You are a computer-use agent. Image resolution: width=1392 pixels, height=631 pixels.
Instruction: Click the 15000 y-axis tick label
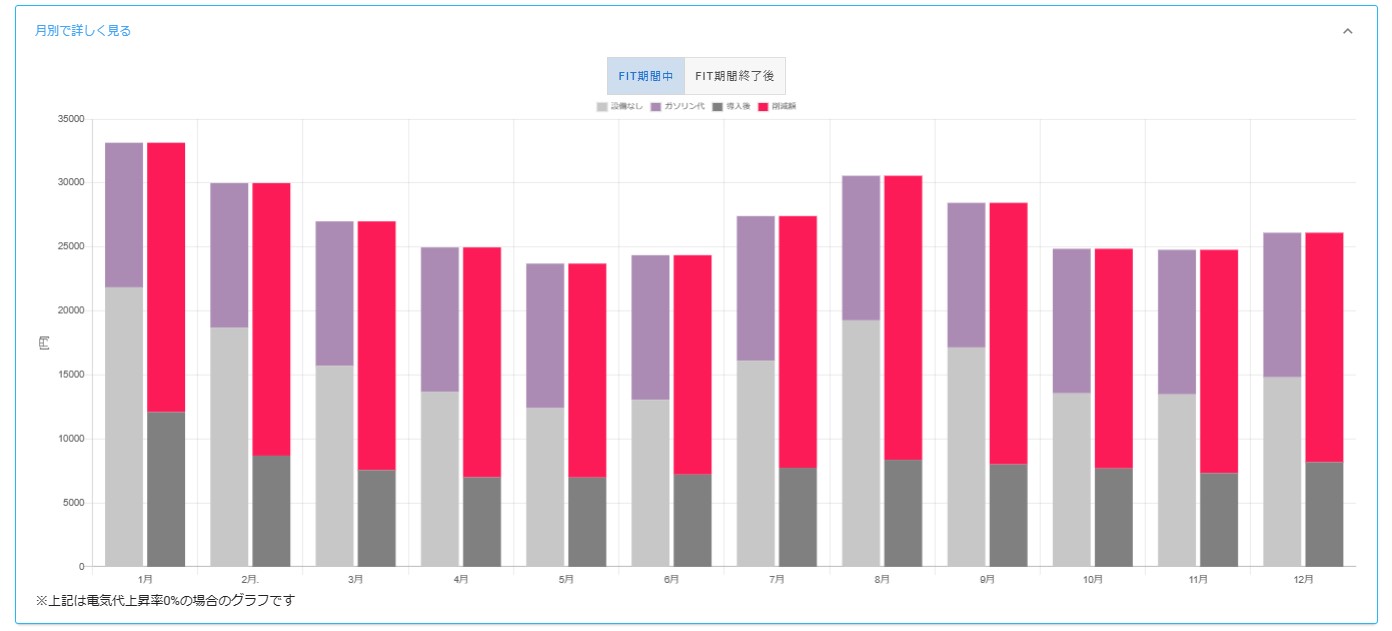point(72,375)
